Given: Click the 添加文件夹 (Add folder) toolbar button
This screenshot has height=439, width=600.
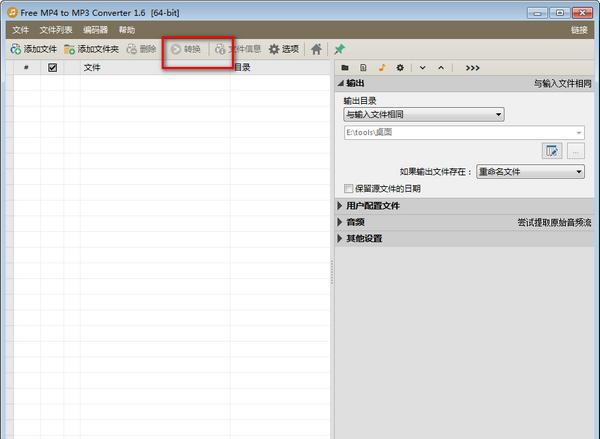Looking at the screenshot, I should coord(91,49).
